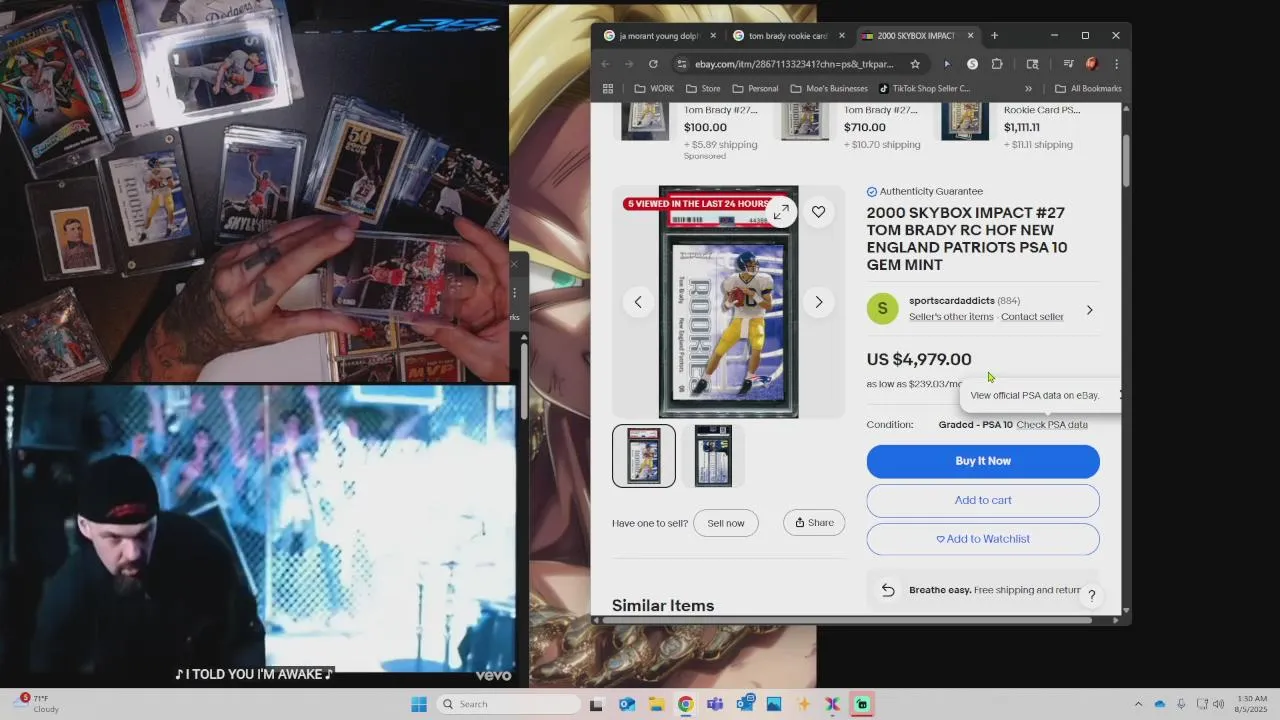Open the $710.00 Tom Brady listing

(x=850, y=127)
